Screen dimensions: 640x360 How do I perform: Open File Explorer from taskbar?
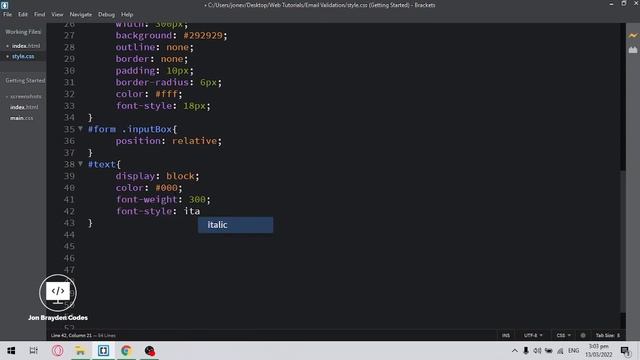(80, 351)
